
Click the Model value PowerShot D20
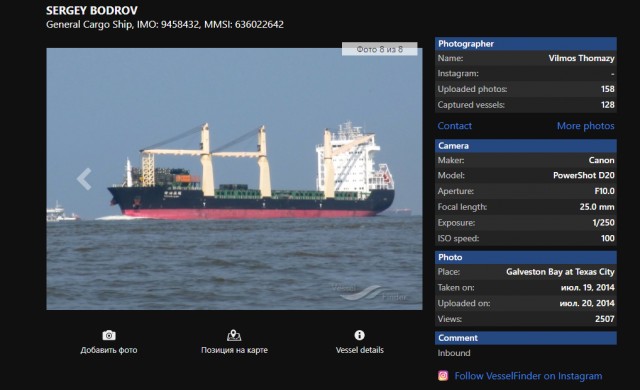pos(584,175)
